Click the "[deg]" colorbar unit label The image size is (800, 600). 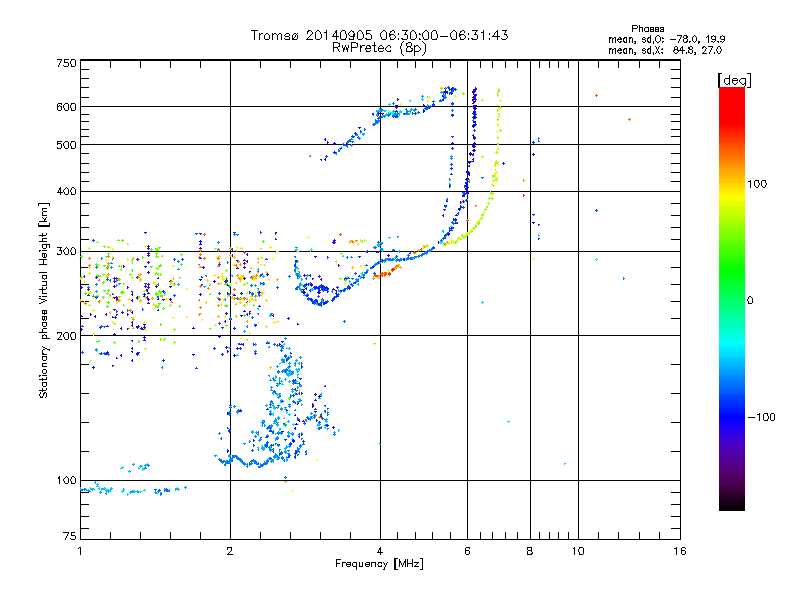[734, 80]
